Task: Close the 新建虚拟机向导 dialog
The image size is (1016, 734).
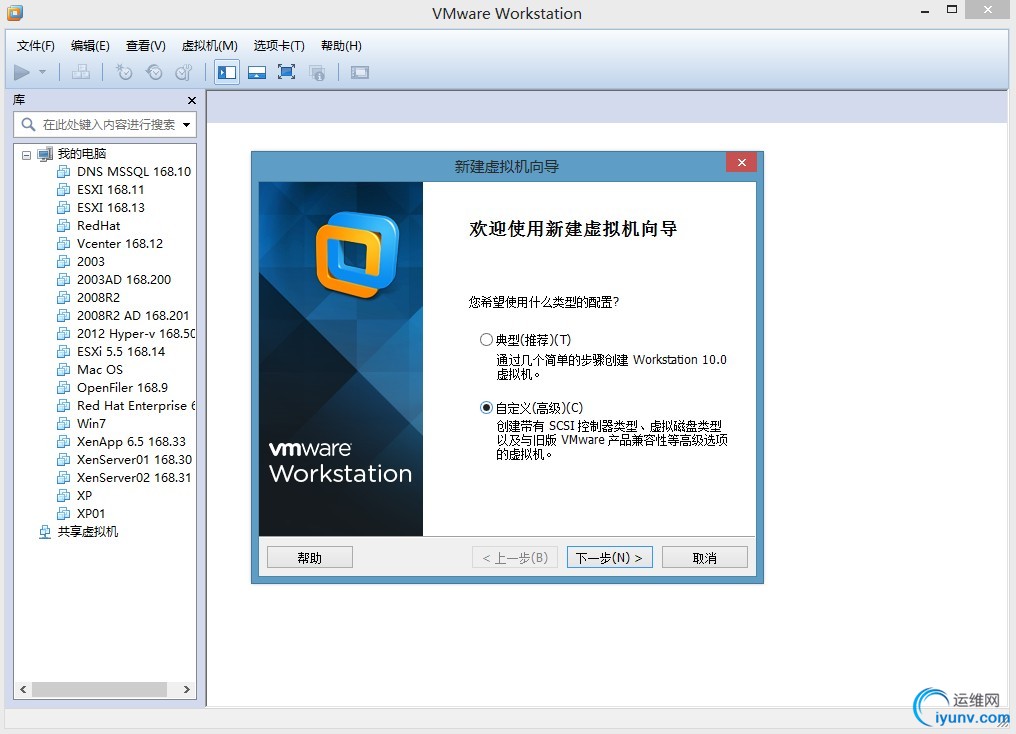Action: point(742,163)
